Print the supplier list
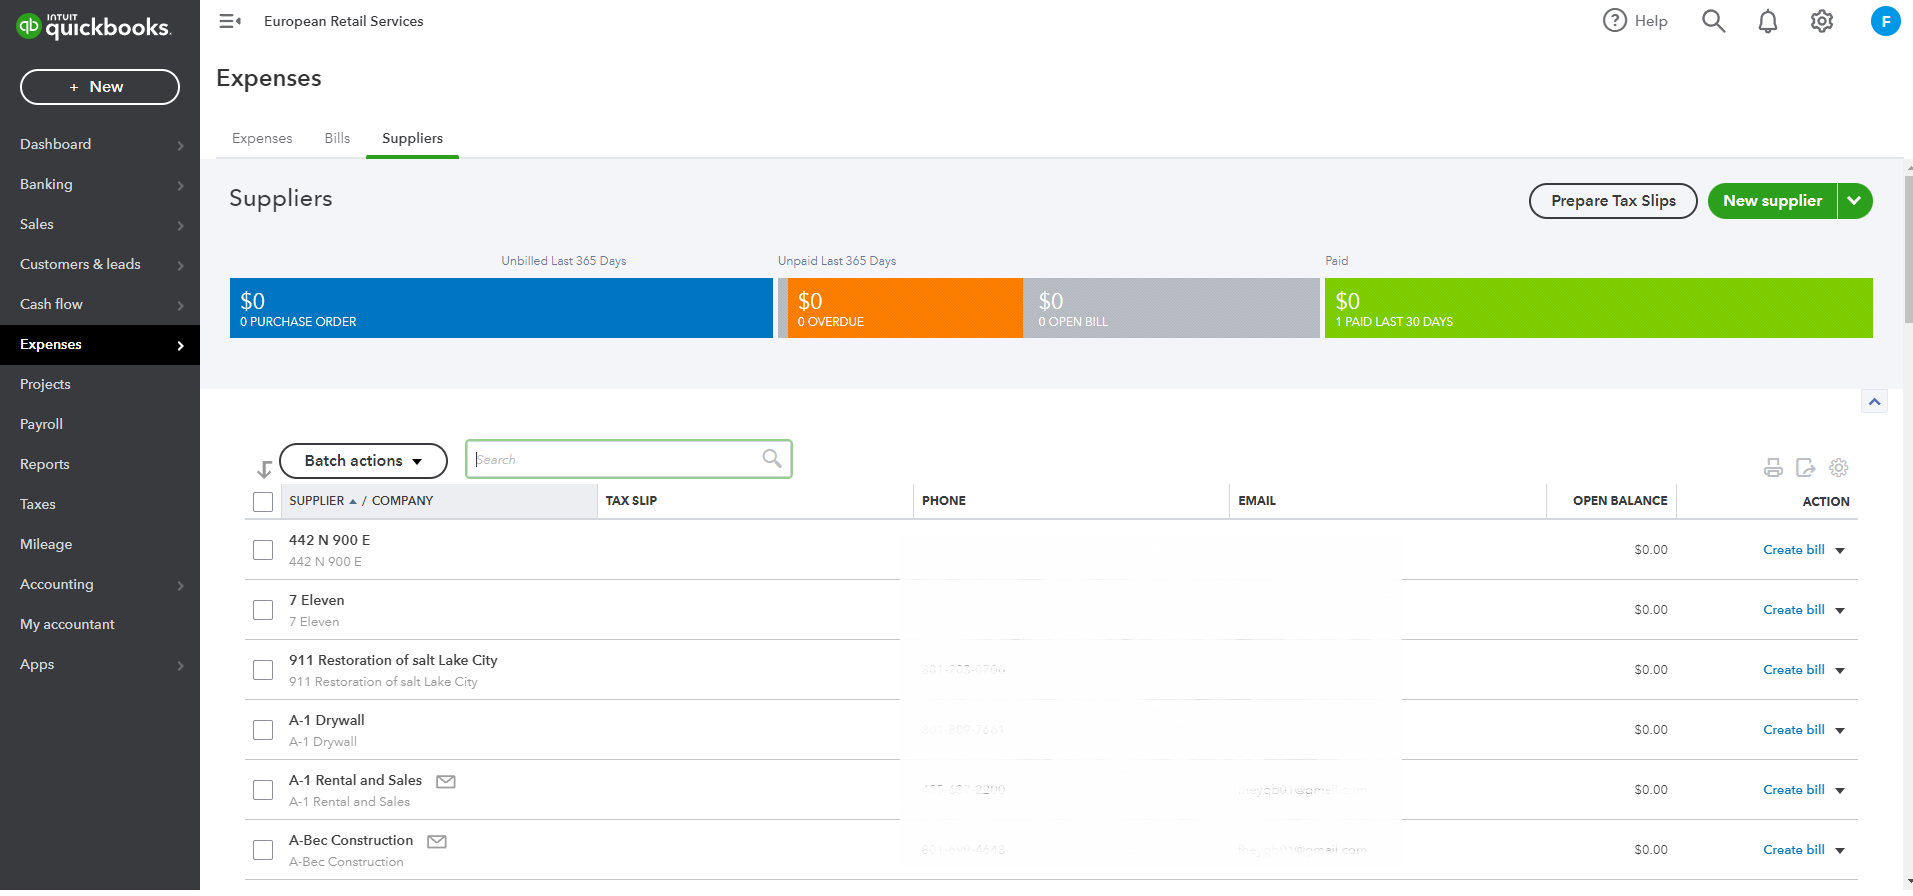Screen dimensions: 1913x896 coord(1773,467)
